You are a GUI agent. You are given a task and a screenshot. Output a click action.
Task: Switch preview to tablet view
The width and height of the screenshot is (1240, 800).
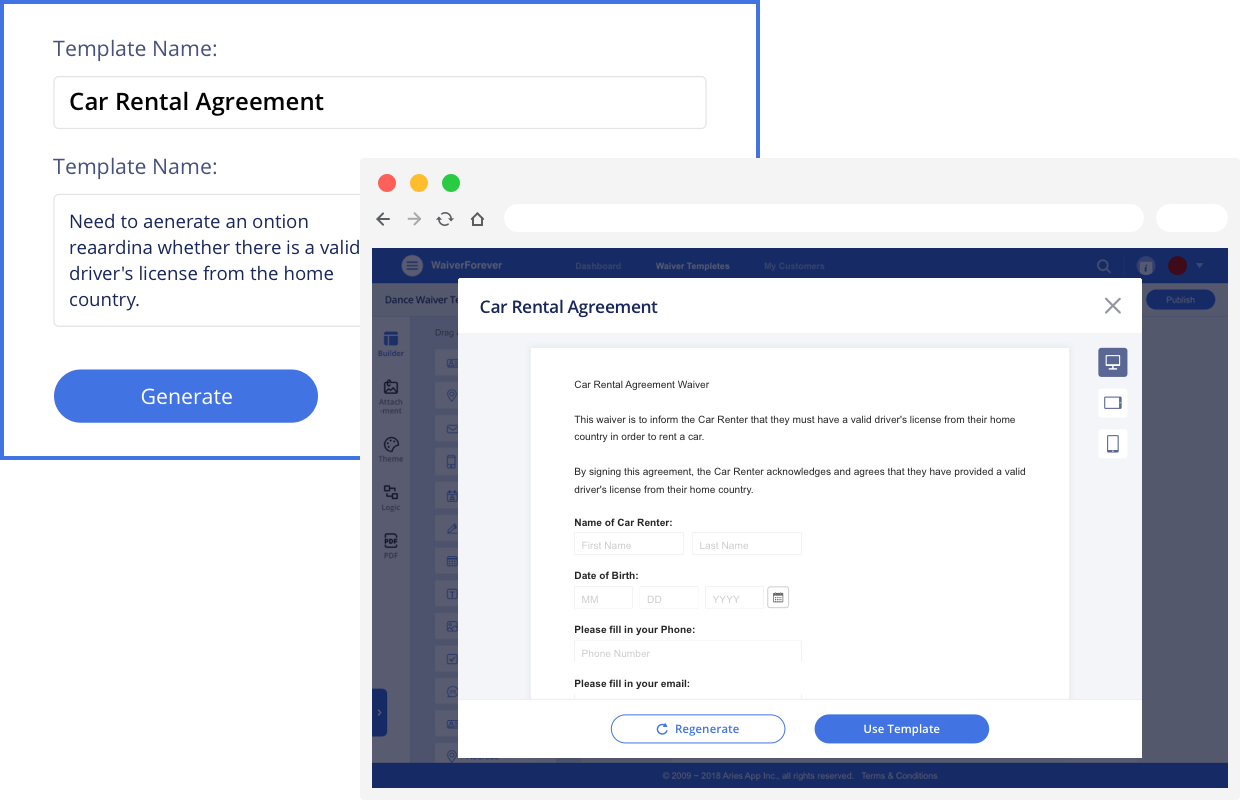point(1112,403)
